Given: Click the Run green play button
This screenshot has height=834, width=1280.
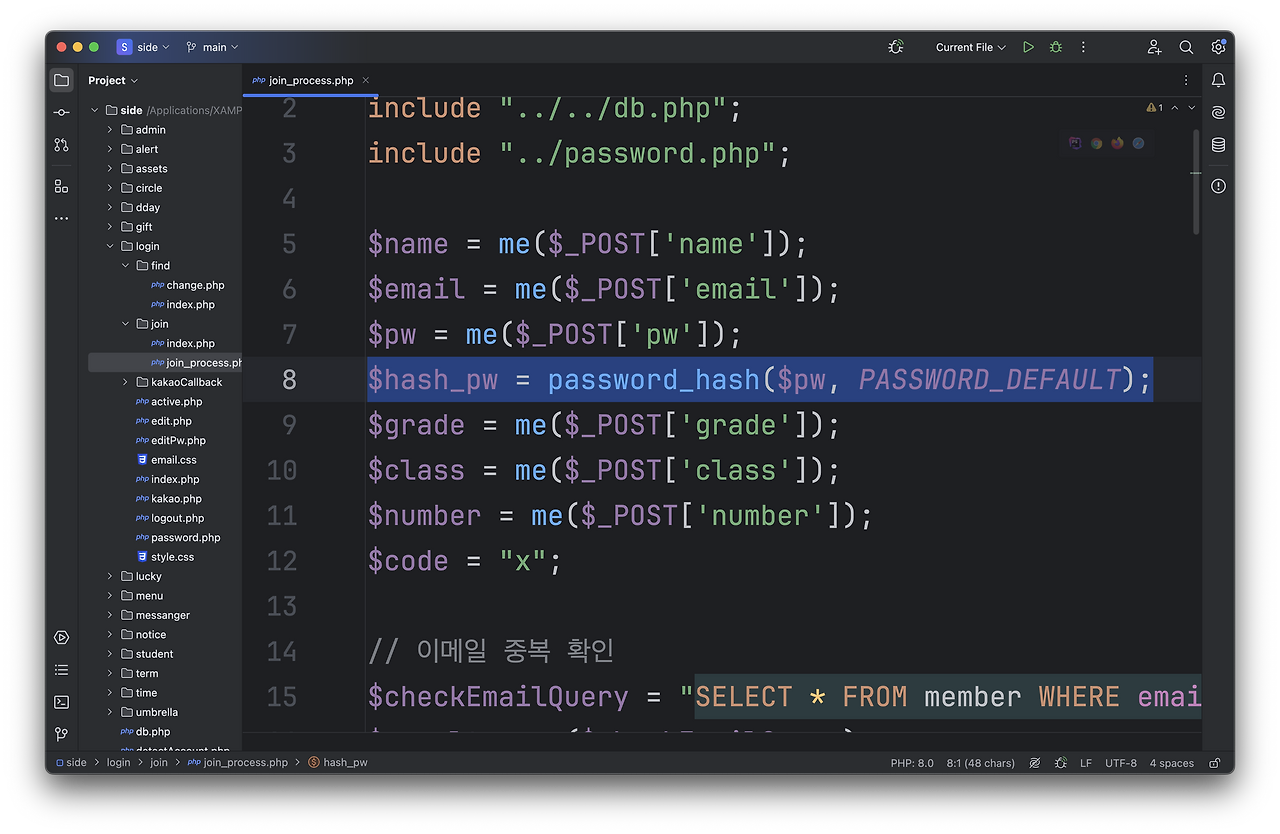Looking at the screenshot, I should 1028,47.
